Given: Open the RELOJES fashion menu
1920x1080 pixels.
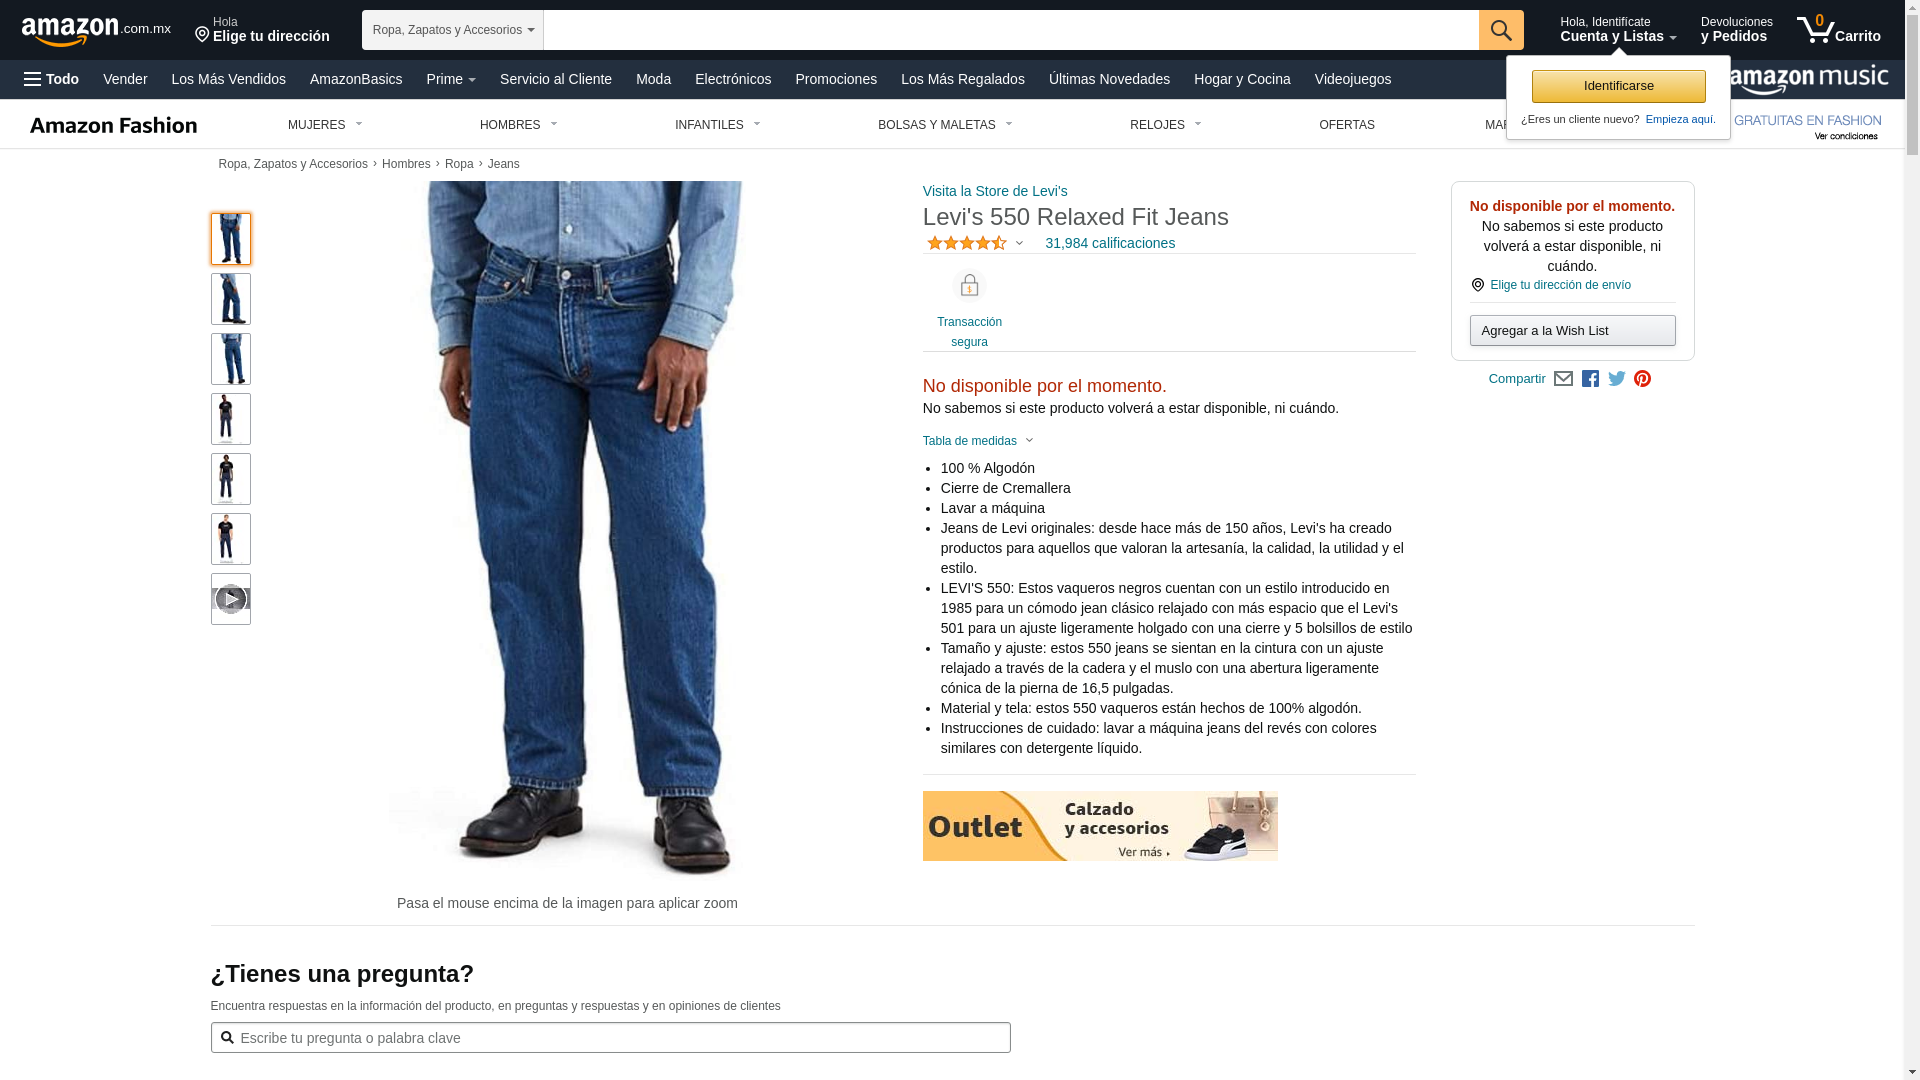Looking at the screenshot, I should point(1165,125).
